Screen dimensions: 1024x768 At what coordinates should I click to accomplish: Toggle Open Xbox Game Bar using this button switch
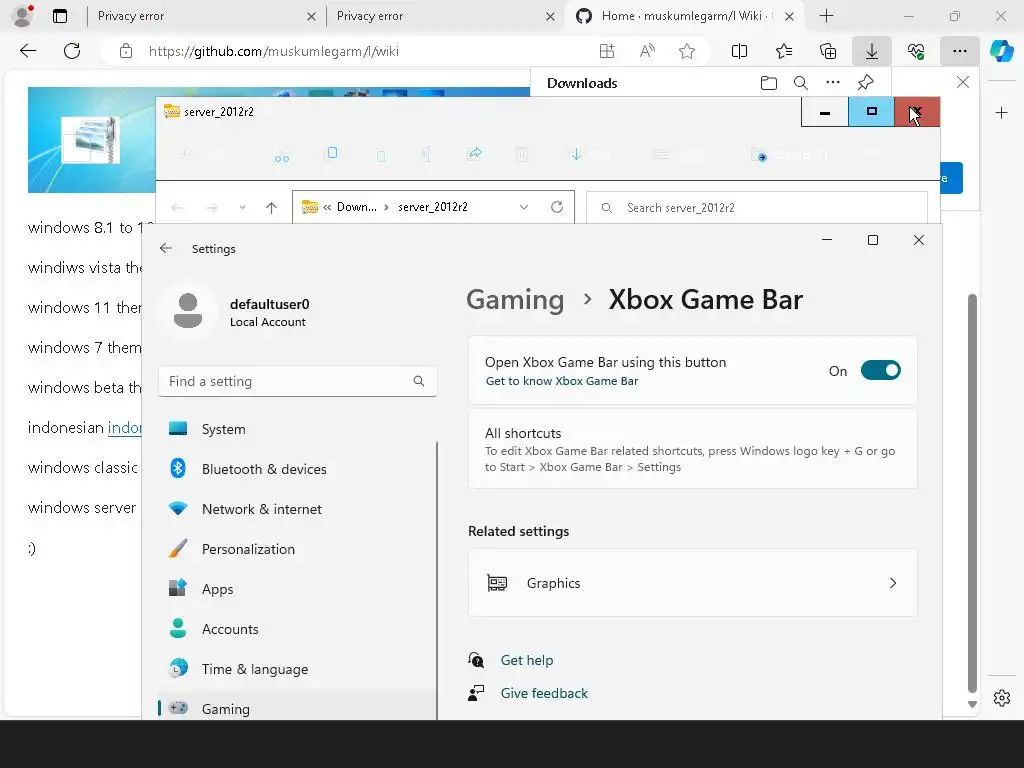click(x=880, y=370)
